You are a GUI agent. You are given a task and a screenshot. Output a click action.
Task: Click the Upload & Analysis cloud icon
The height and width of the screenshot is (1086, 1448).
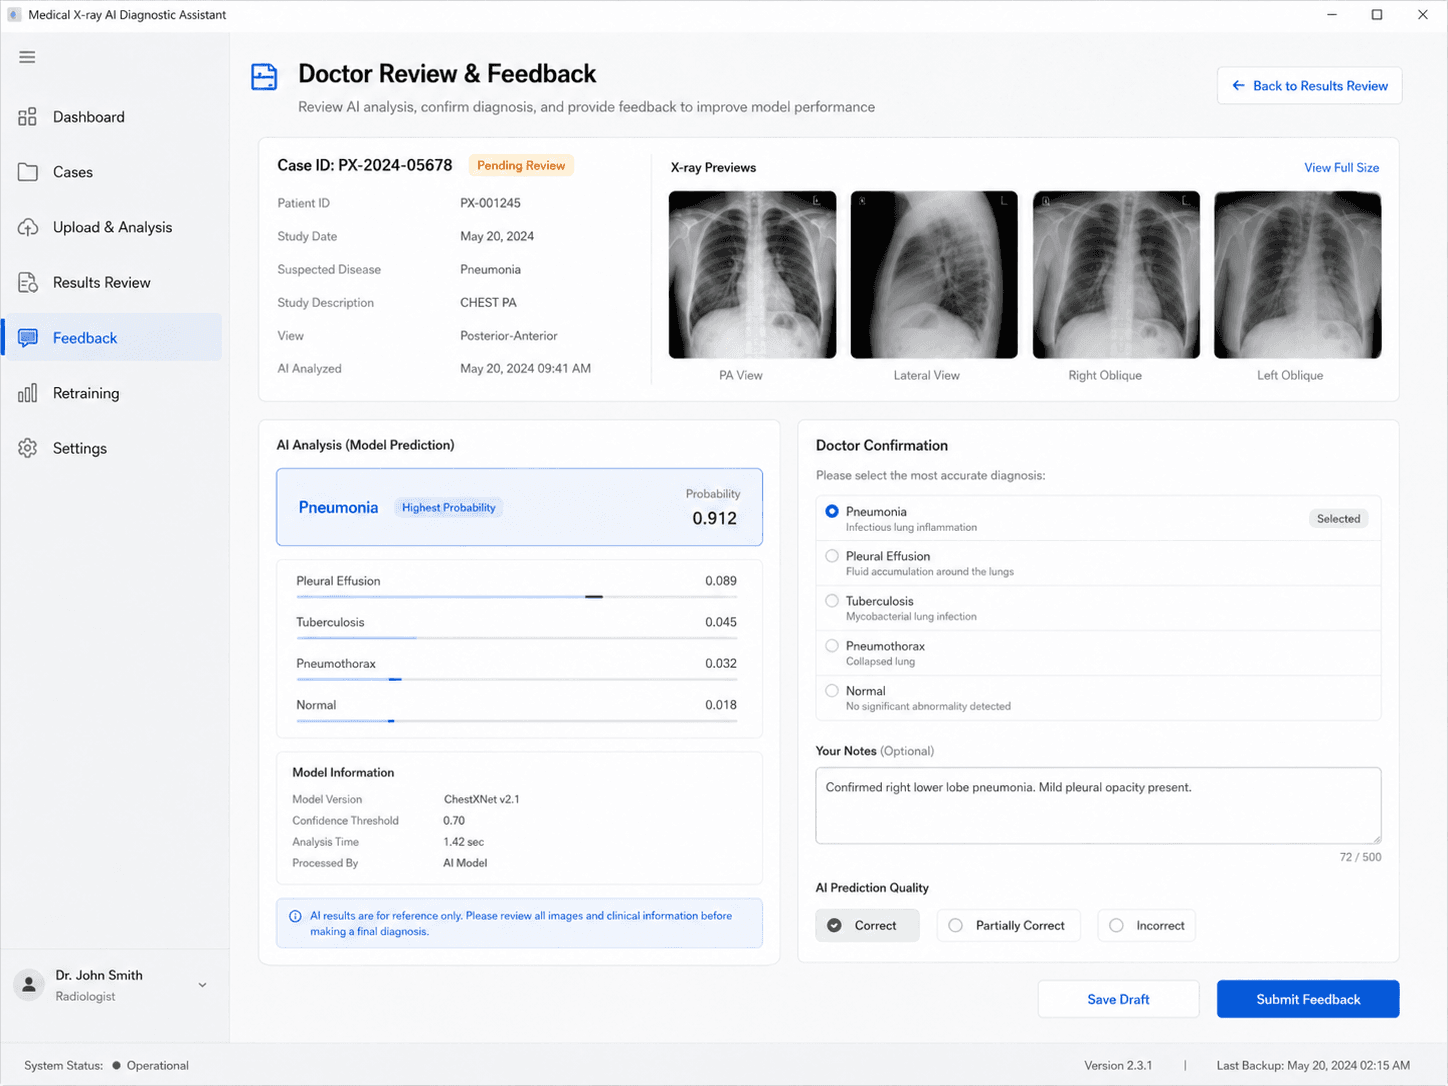[27, 227]
